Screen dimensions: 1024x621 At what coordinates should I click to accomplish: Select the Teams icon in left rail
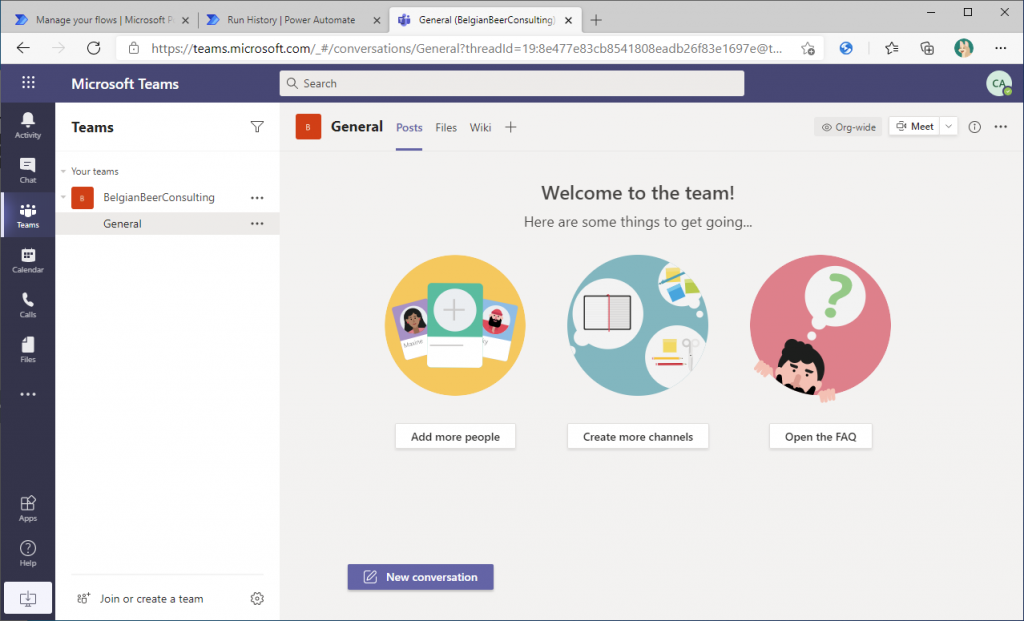point(27,215)
